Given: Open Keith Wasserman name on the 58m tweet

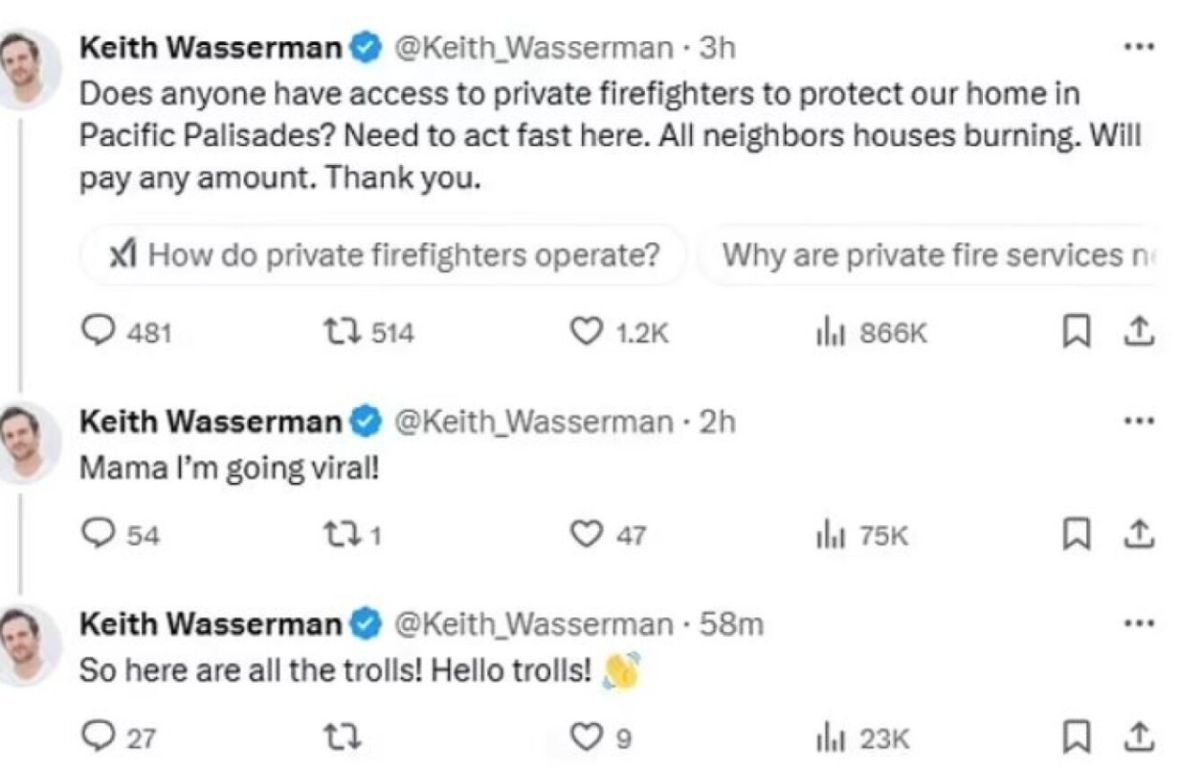Looking at the screenshot, I should [x=210, y=624].
